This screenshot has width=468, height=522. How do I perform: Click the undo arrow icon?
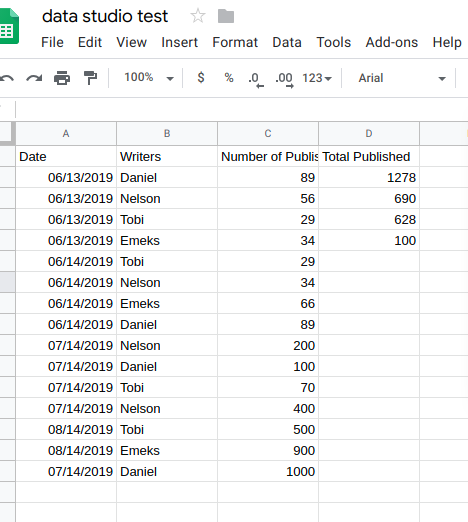click(x=7, y=78)
